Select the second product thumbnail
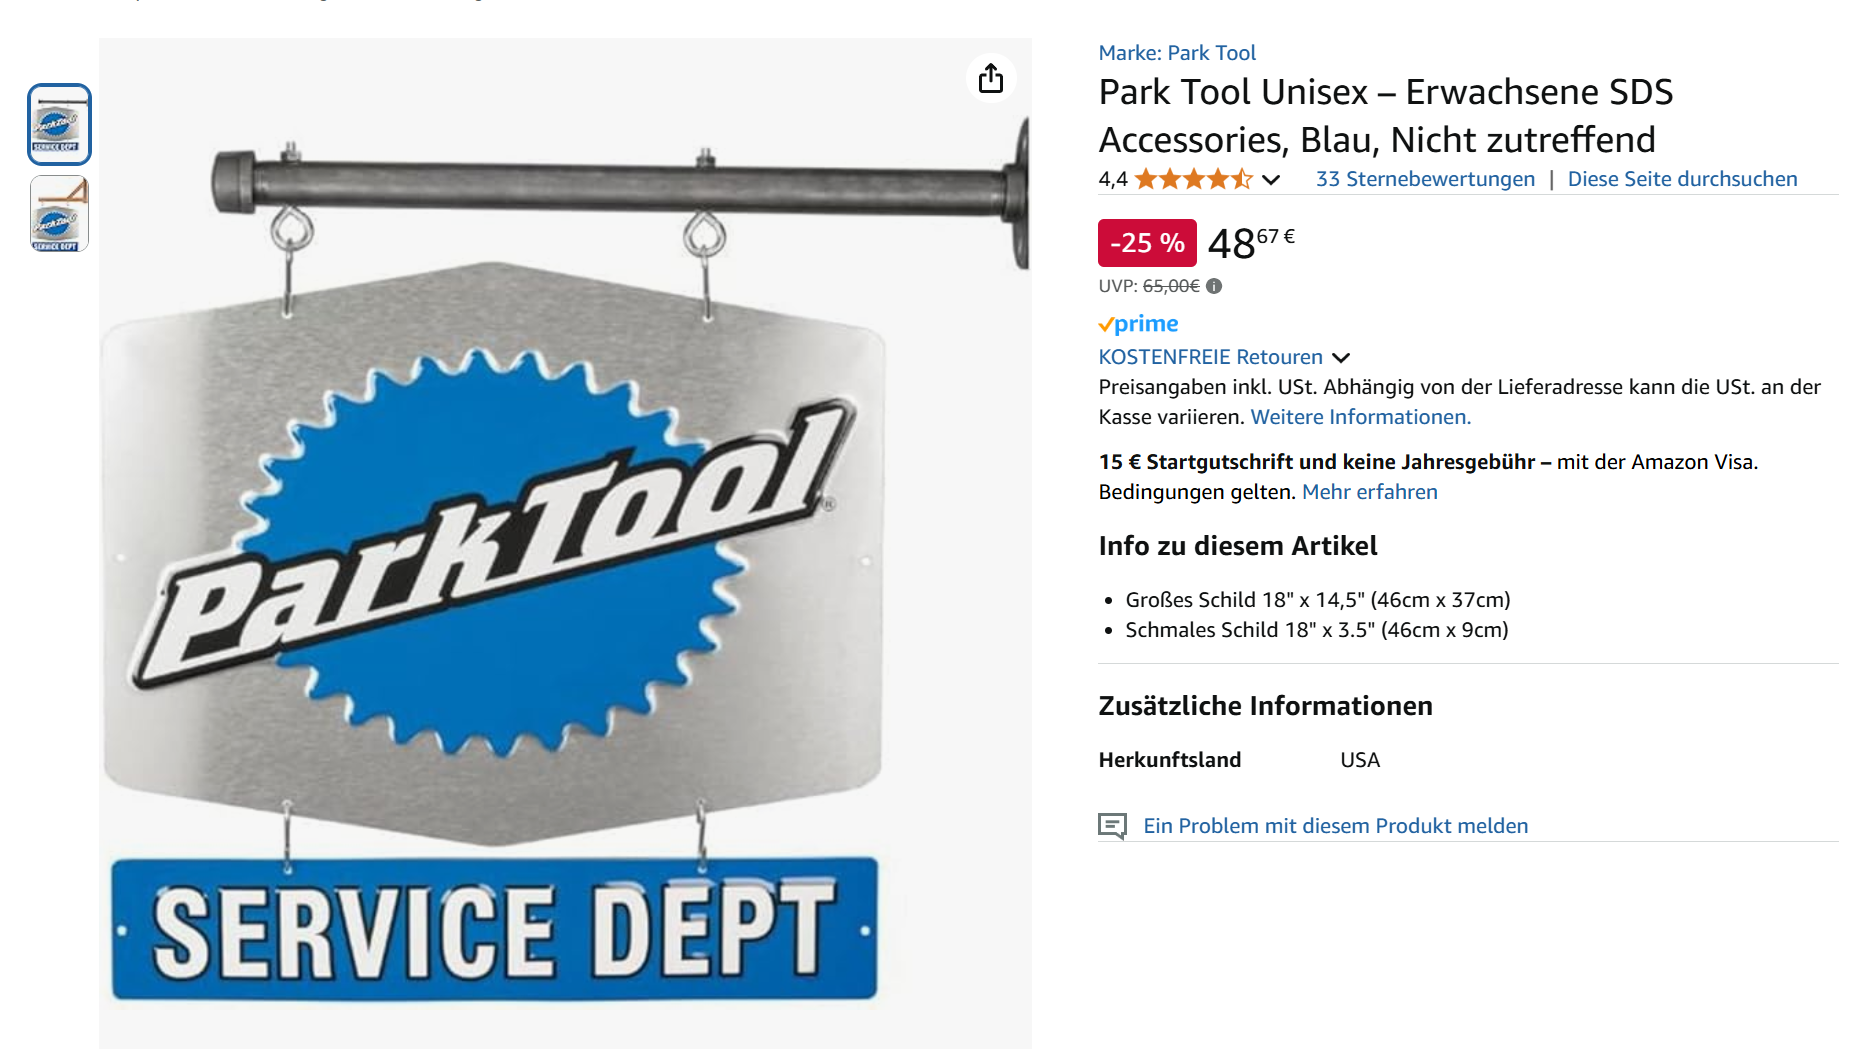The height and width of the screenshot is (1049, 1865). pyautogui.click(x=59, y=213)
